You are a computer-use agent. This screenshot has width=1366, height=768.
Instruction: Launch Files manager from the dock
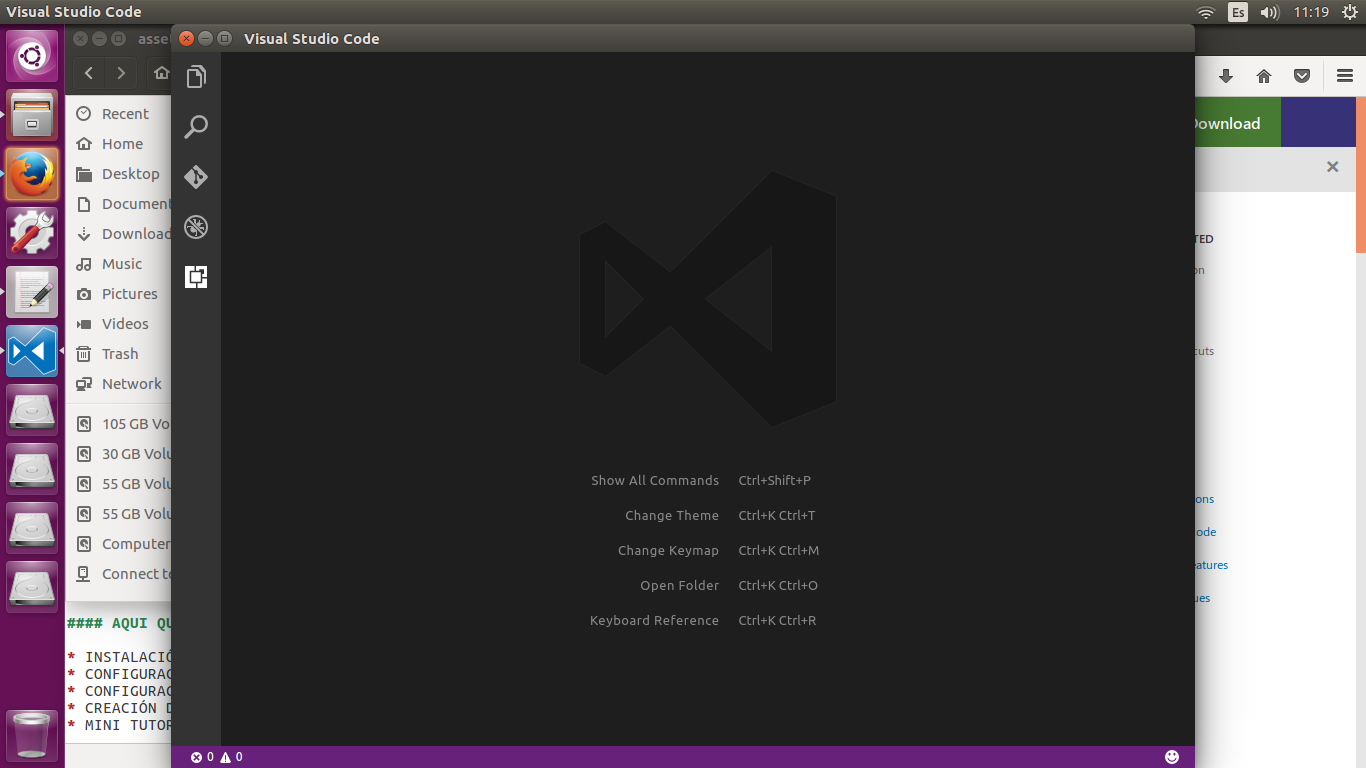tap(32, 115)
